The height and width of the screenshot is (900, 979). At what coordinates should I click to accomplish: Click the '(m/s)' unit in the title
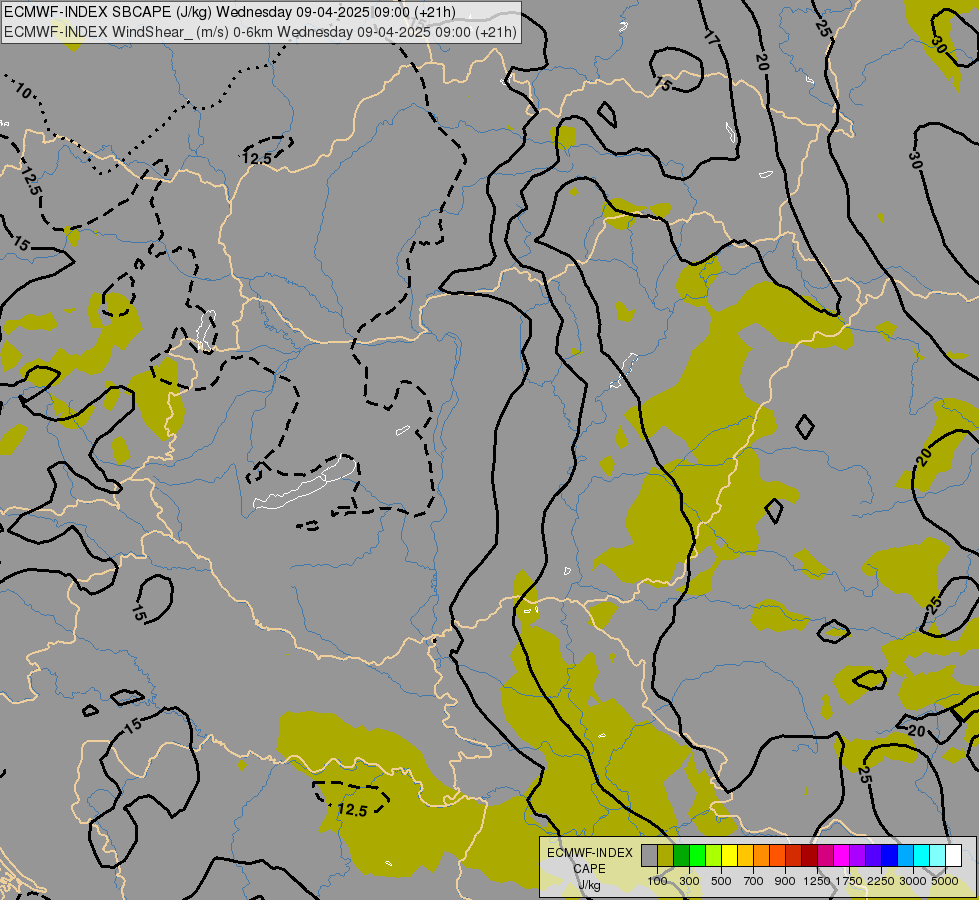(x=212, y=32)
